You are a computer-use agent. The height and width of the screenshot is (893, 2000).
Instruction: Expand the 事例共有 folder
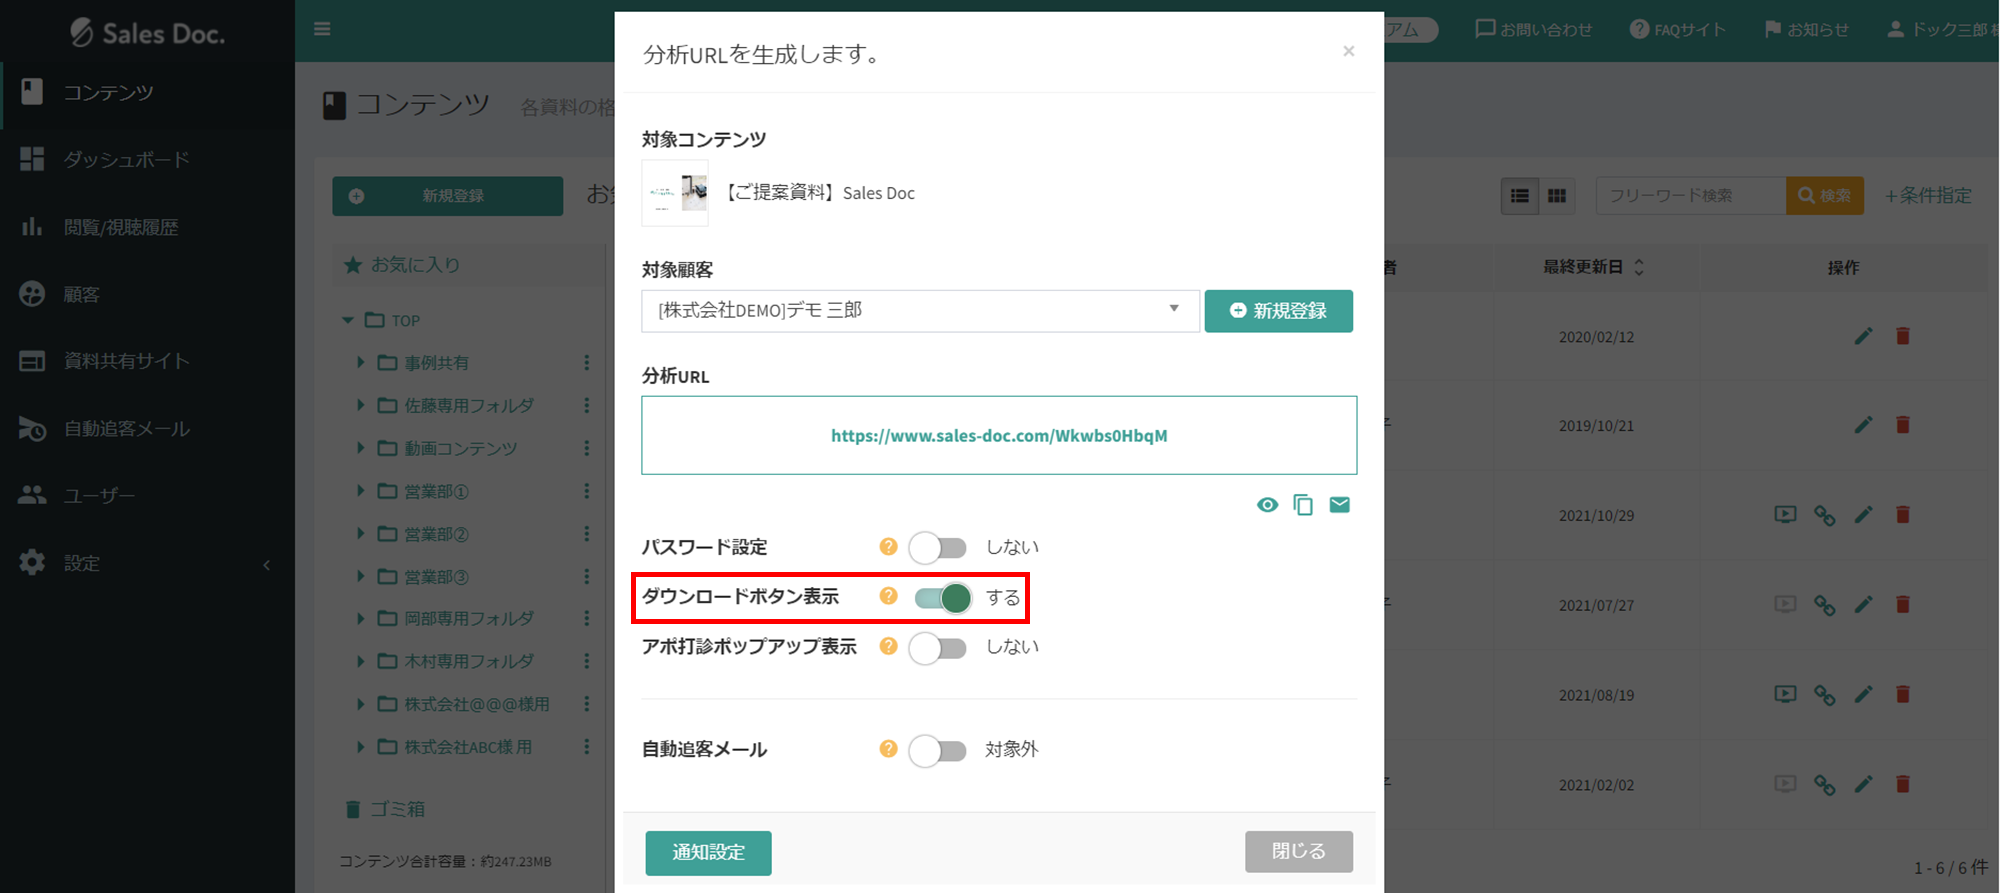click(361, 363)
